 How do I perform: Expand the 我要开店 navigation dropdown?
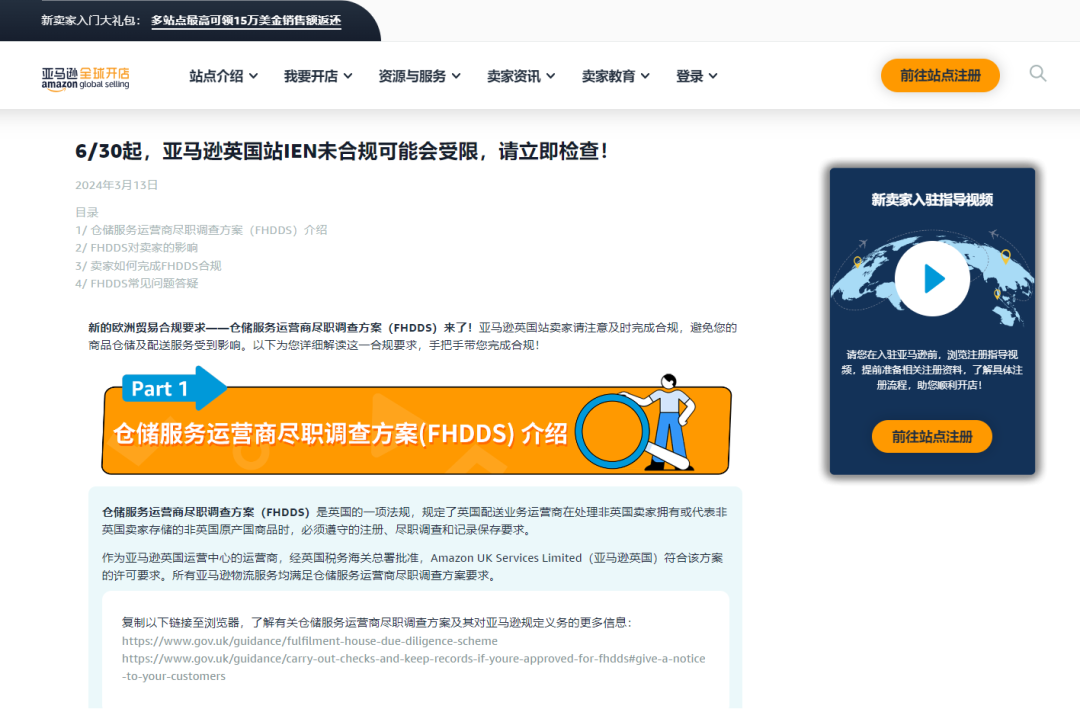[317, 75]
